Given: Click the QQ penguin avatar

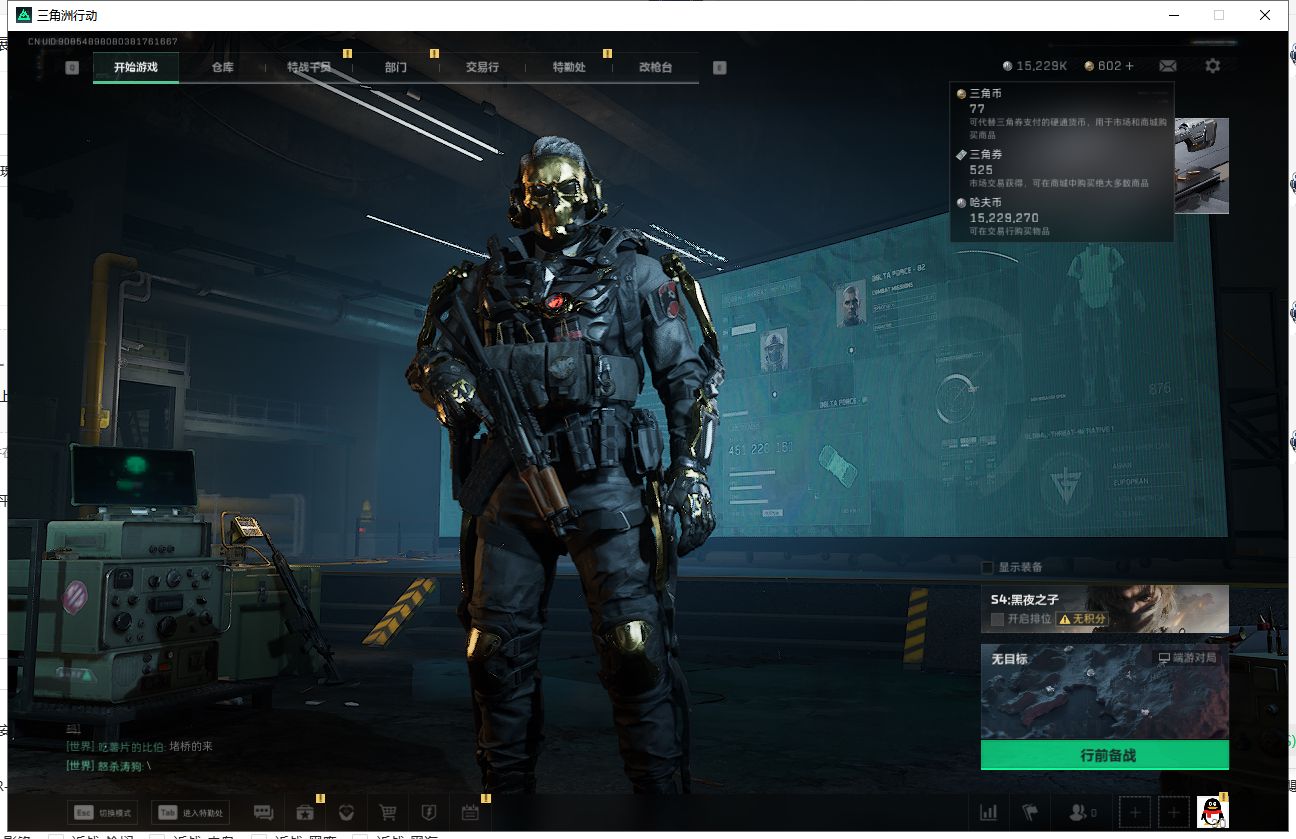Looking at the screenshot, I should [1213, 812].
